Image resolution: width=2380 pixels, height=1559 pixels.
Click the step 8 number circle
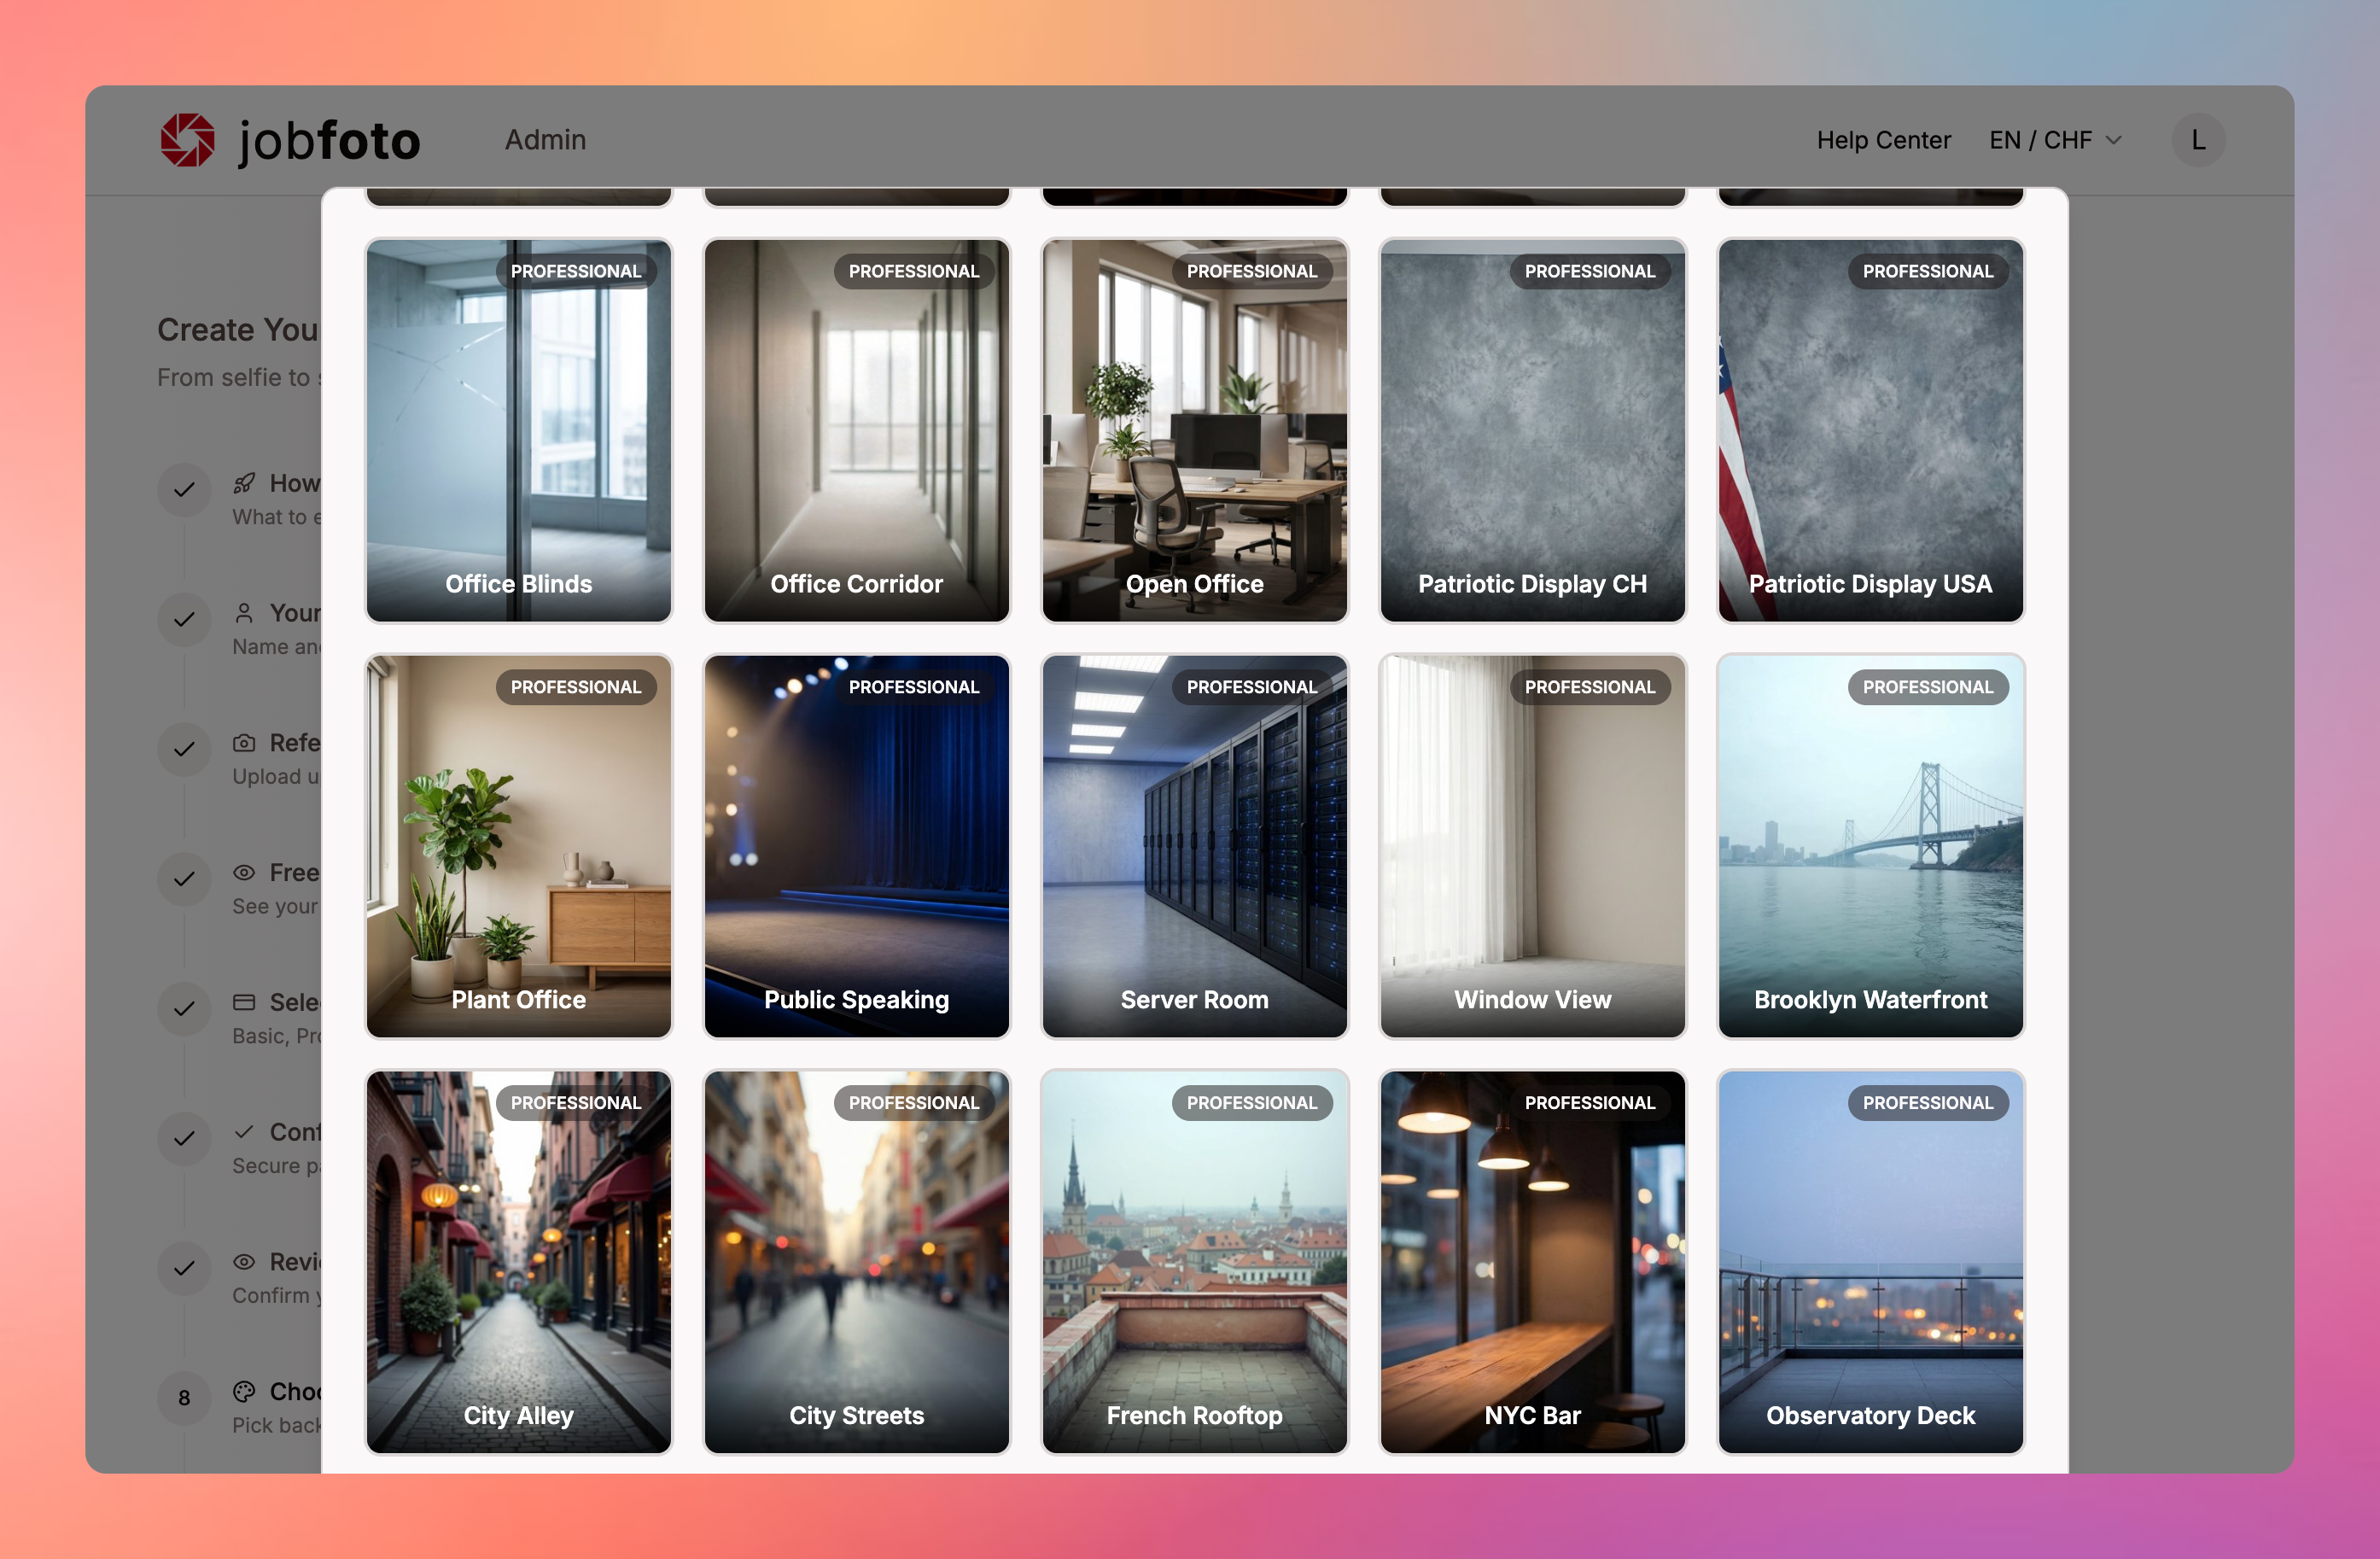184,1398
